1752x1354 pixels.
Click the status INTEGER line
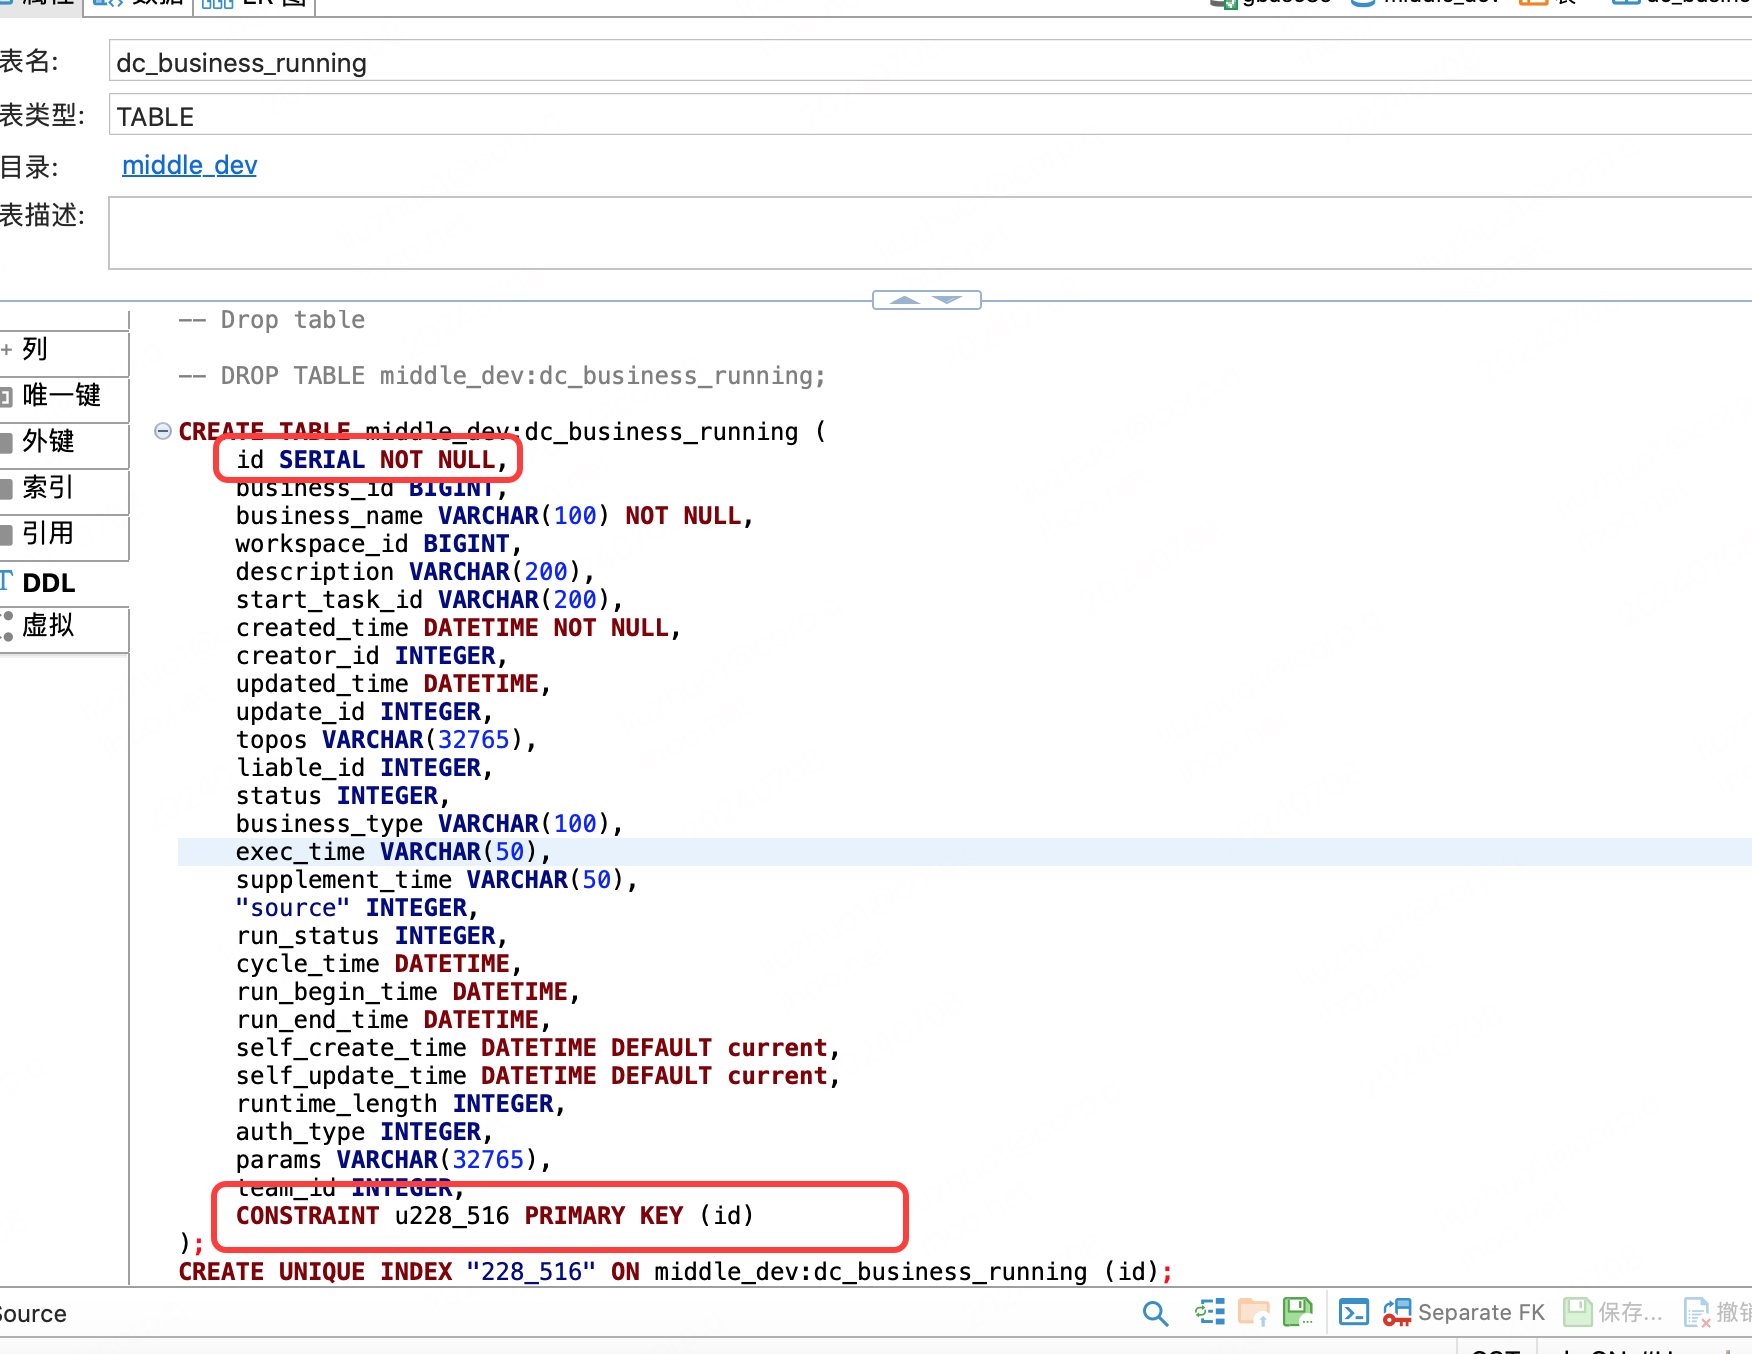(343, 796)
